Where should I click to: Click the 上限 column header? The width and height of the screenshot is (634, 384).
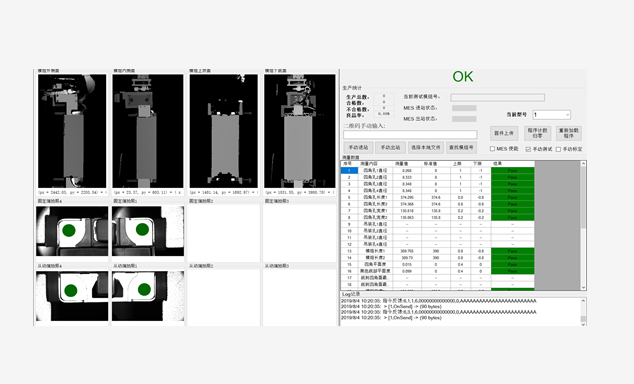click(461, 164)
